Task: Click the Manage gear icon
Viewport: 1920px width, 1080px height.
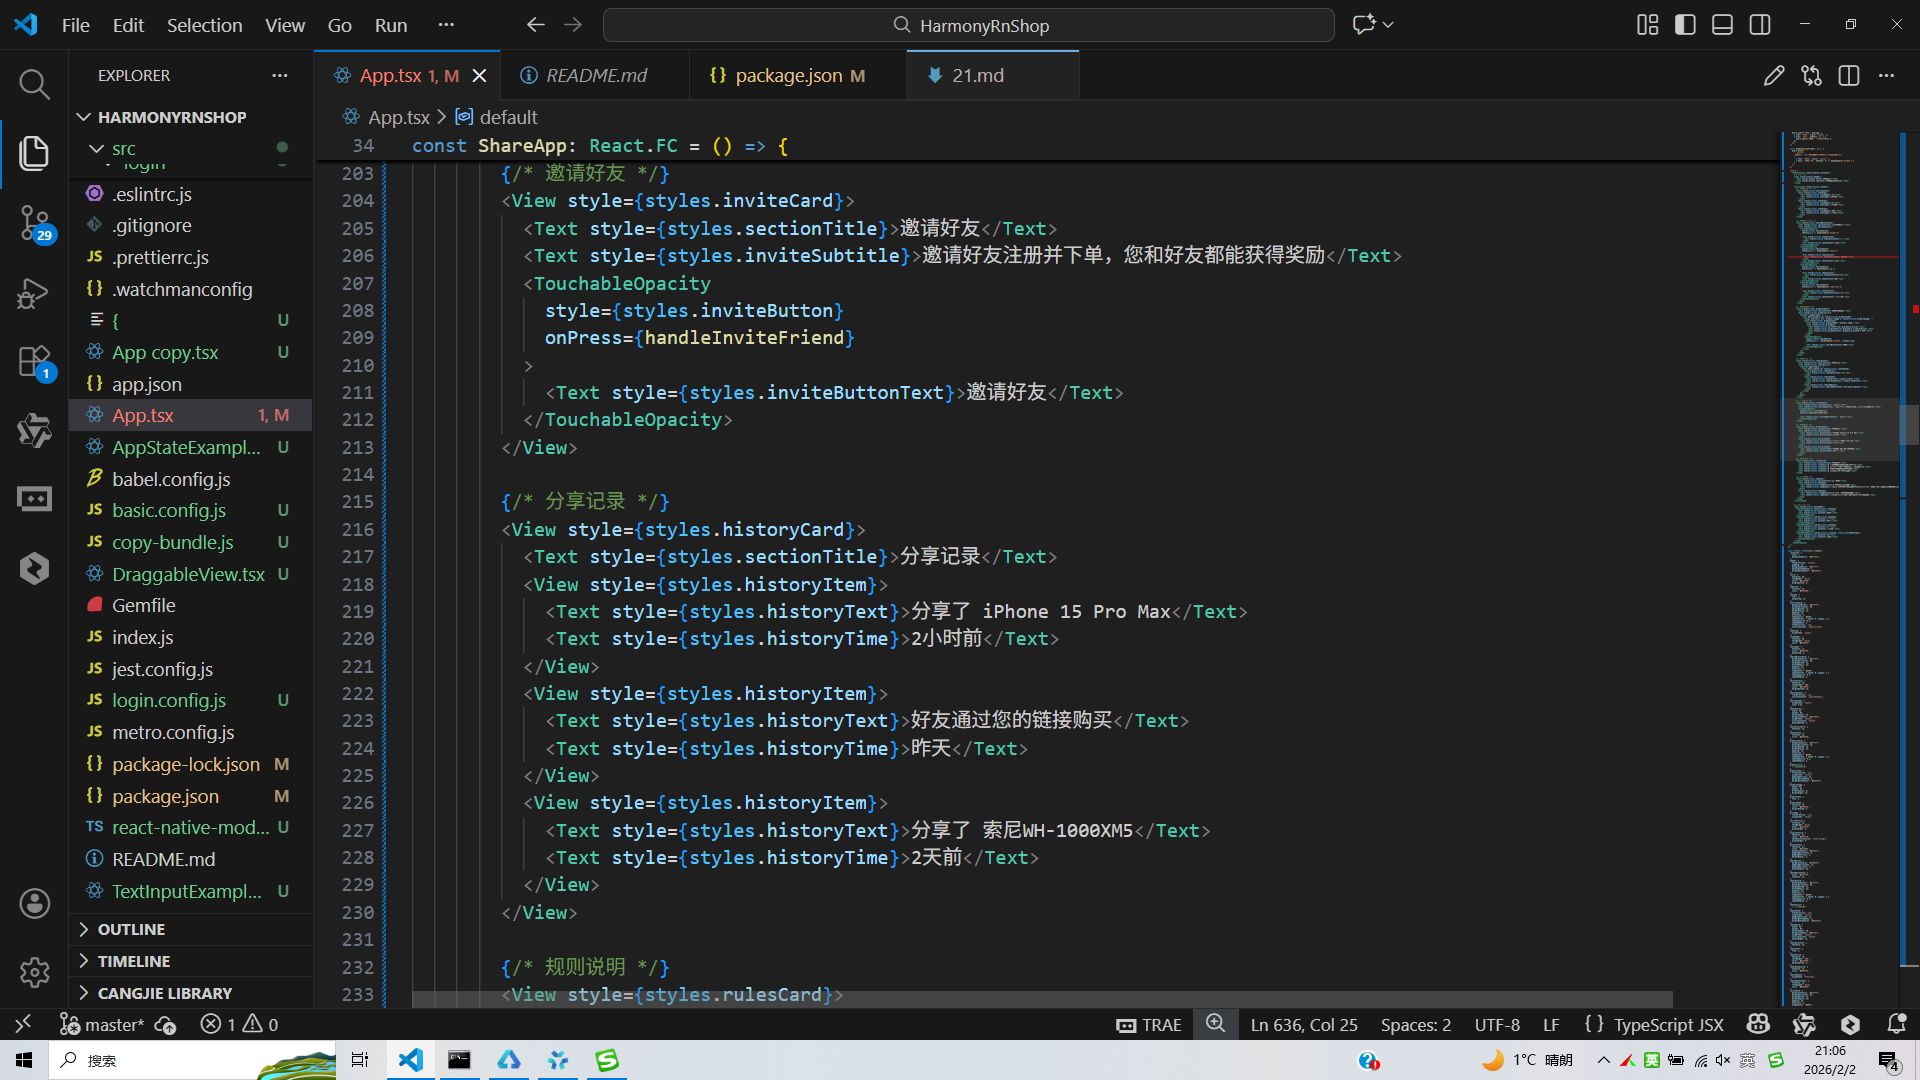Action: point(34,972)
